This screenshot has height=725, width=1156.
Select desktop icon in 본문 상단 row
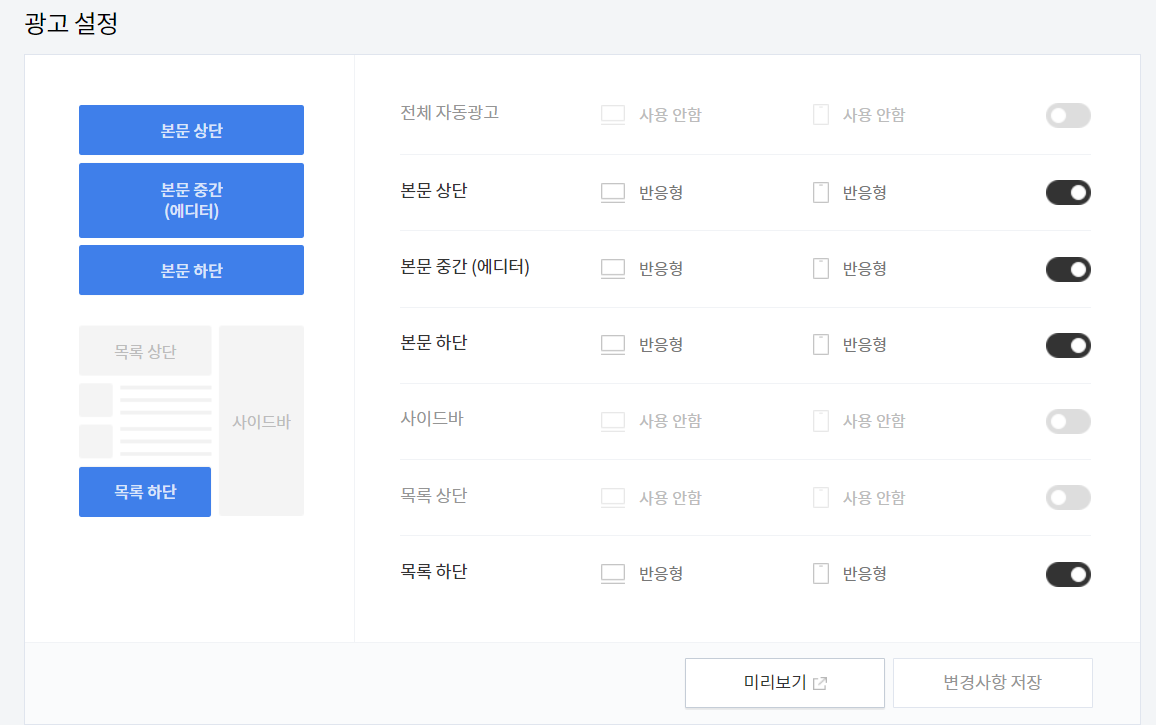click(613, 192)
